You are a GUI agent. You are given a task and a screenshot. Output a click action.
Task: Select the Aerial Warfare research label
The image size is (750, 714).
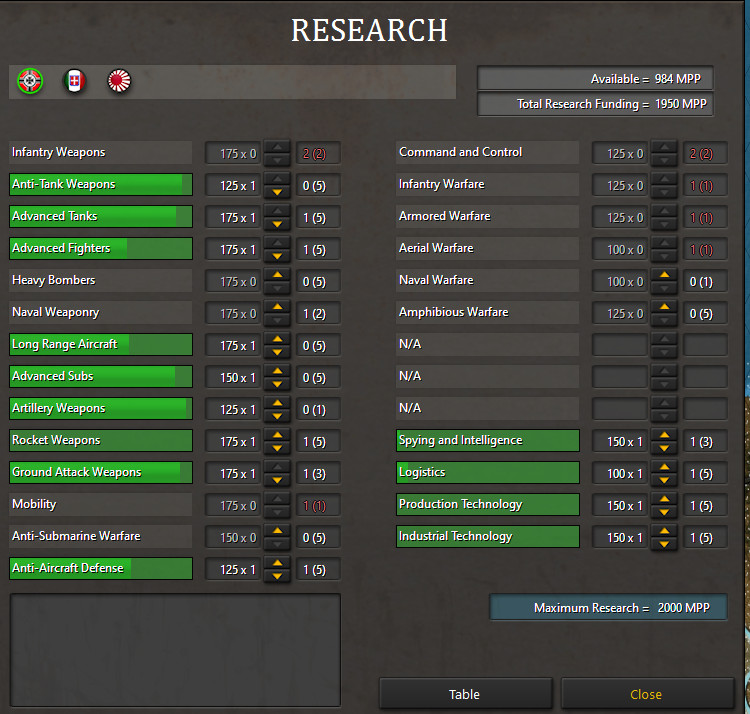(488, 249)
